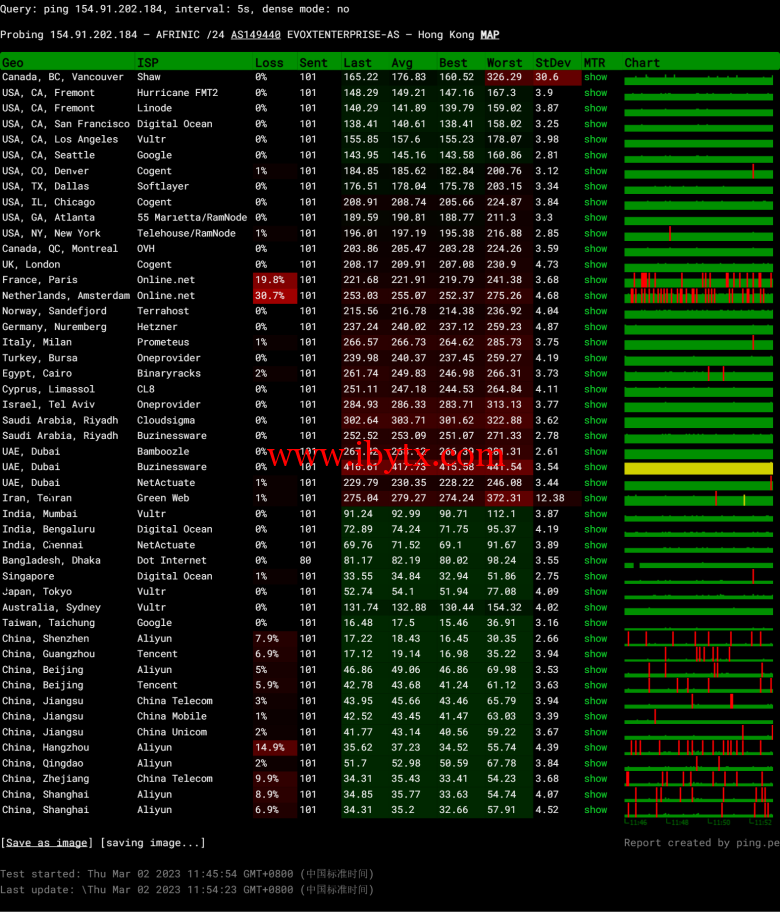Click the 30.7% loss cell for Amsterdam
Image resolution: width=780 pixels, height=912 pixels.
point(270,296)
